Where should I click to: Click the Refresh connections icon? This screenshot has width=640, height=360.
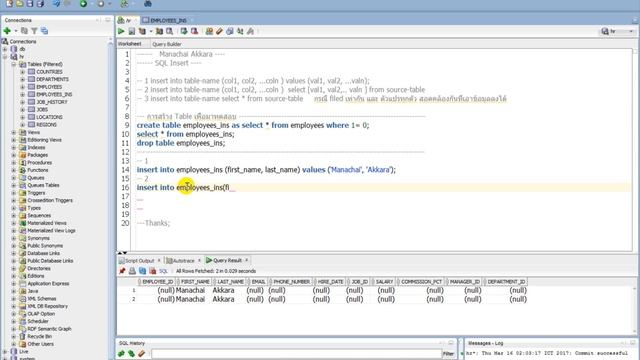[x=24, y=31]
